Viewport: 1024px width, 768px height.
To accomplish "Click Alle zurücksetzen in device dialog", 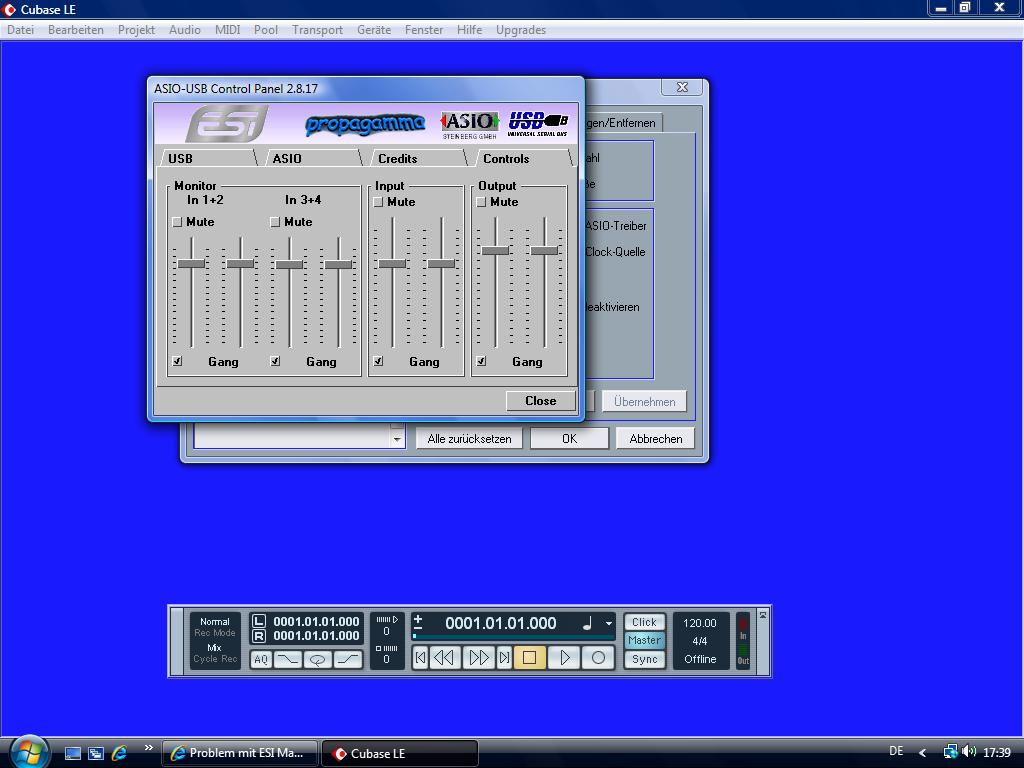I will click(469, 439).
